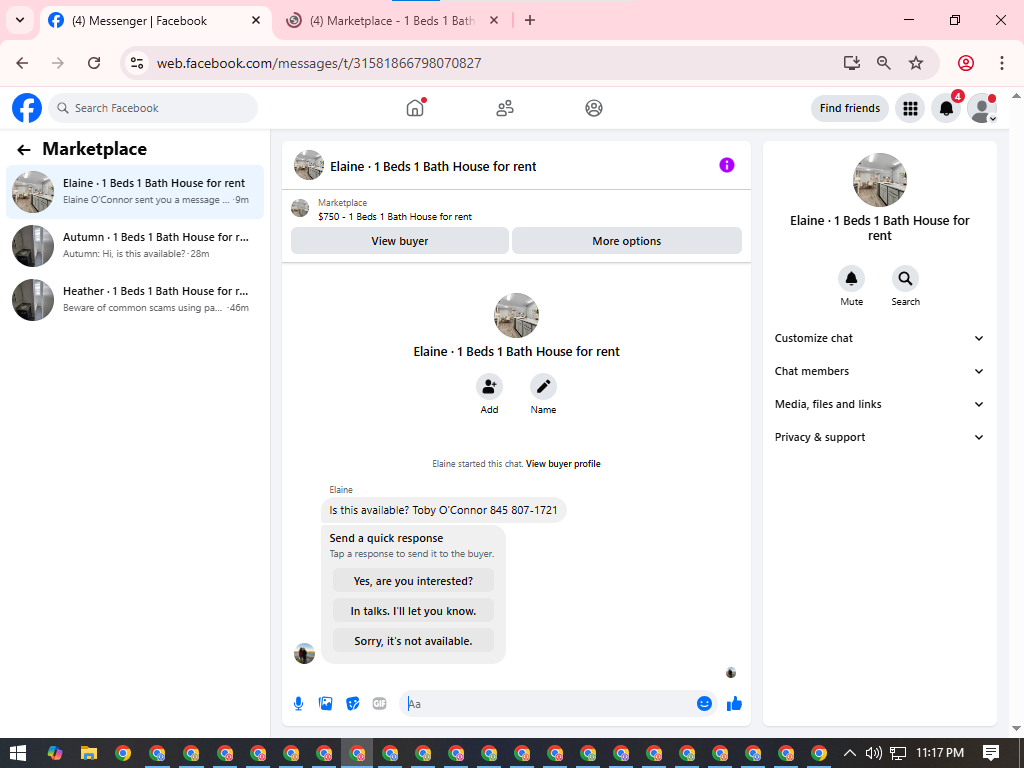Record a voice clip with microphone icon

[298, 703]
